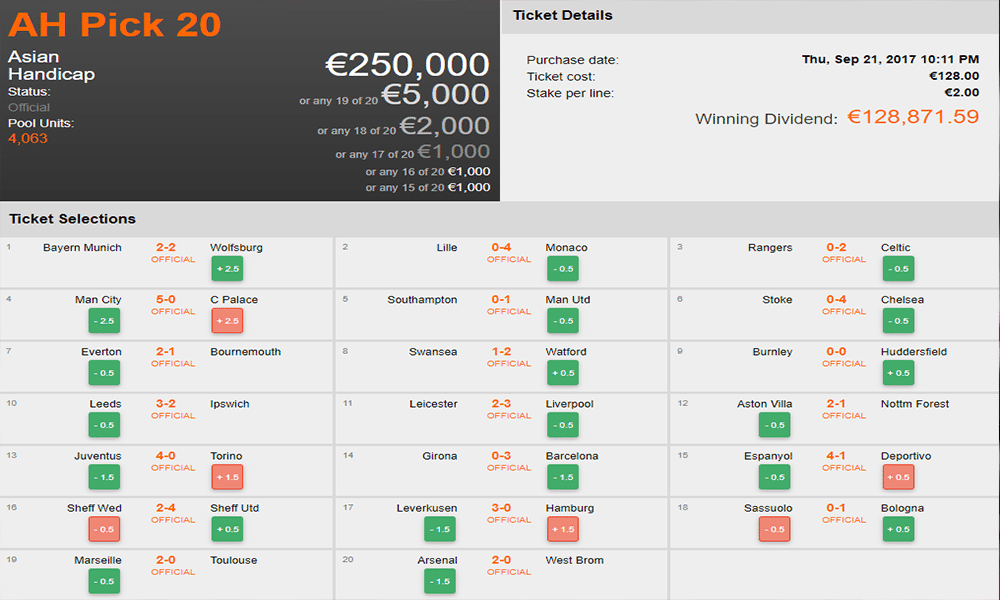Image resolution: width=1000 pixels, height=600 pixels.
Task: Click the Ticket Selections section header
Action: click(72, 219)
